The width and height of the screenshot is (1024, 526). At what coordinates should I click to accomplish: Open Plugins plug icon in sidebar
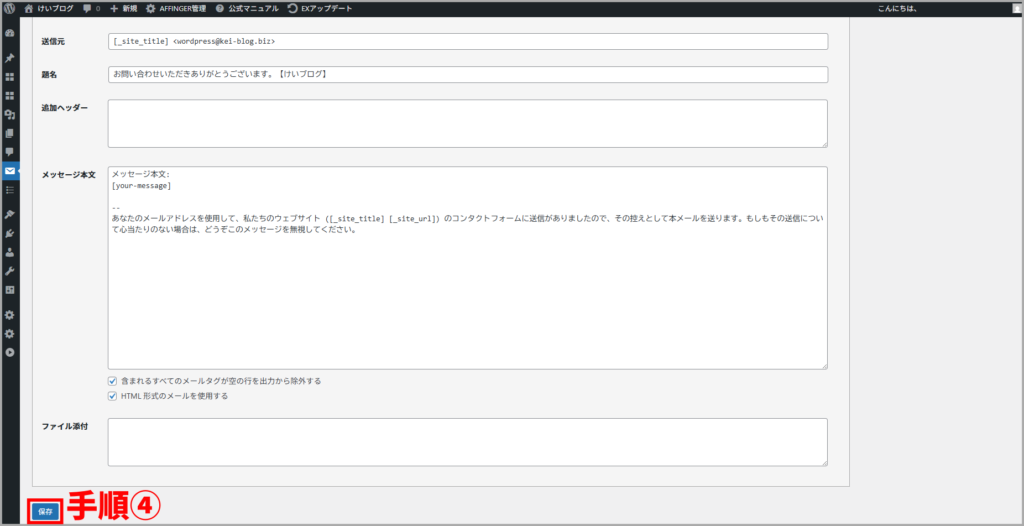10,233
